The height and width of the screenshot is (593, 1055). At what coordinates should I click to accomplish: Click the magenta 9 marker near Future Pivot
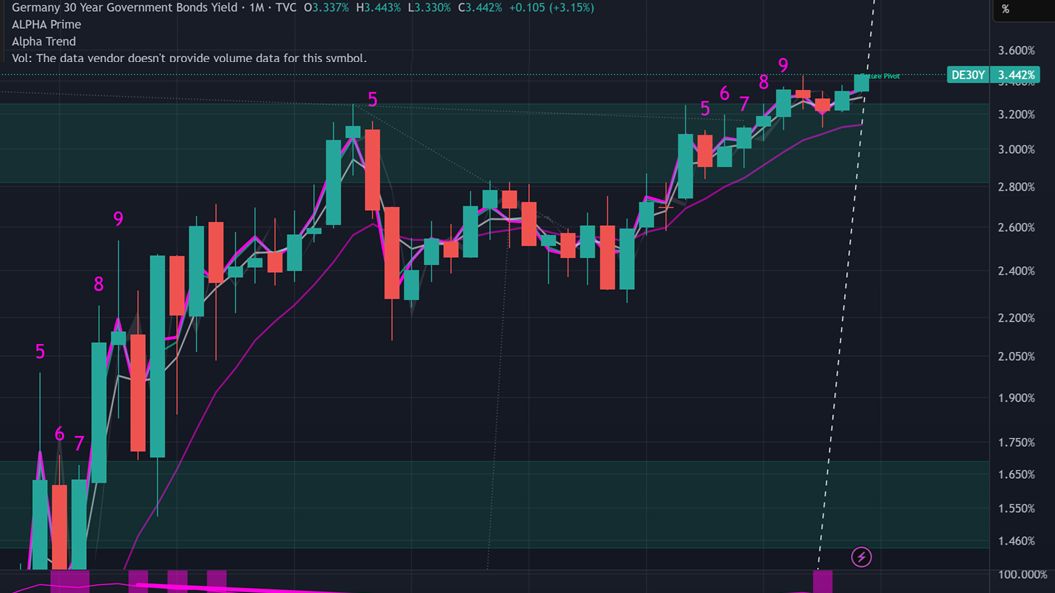coord(783,65)
